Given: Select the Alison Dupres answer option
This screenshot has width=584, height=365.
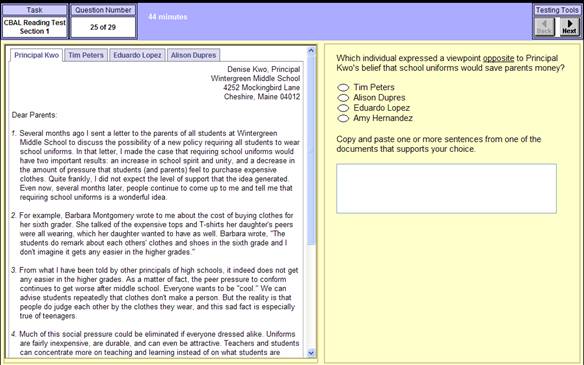Looking at the screenshot, I should point(343,98).
